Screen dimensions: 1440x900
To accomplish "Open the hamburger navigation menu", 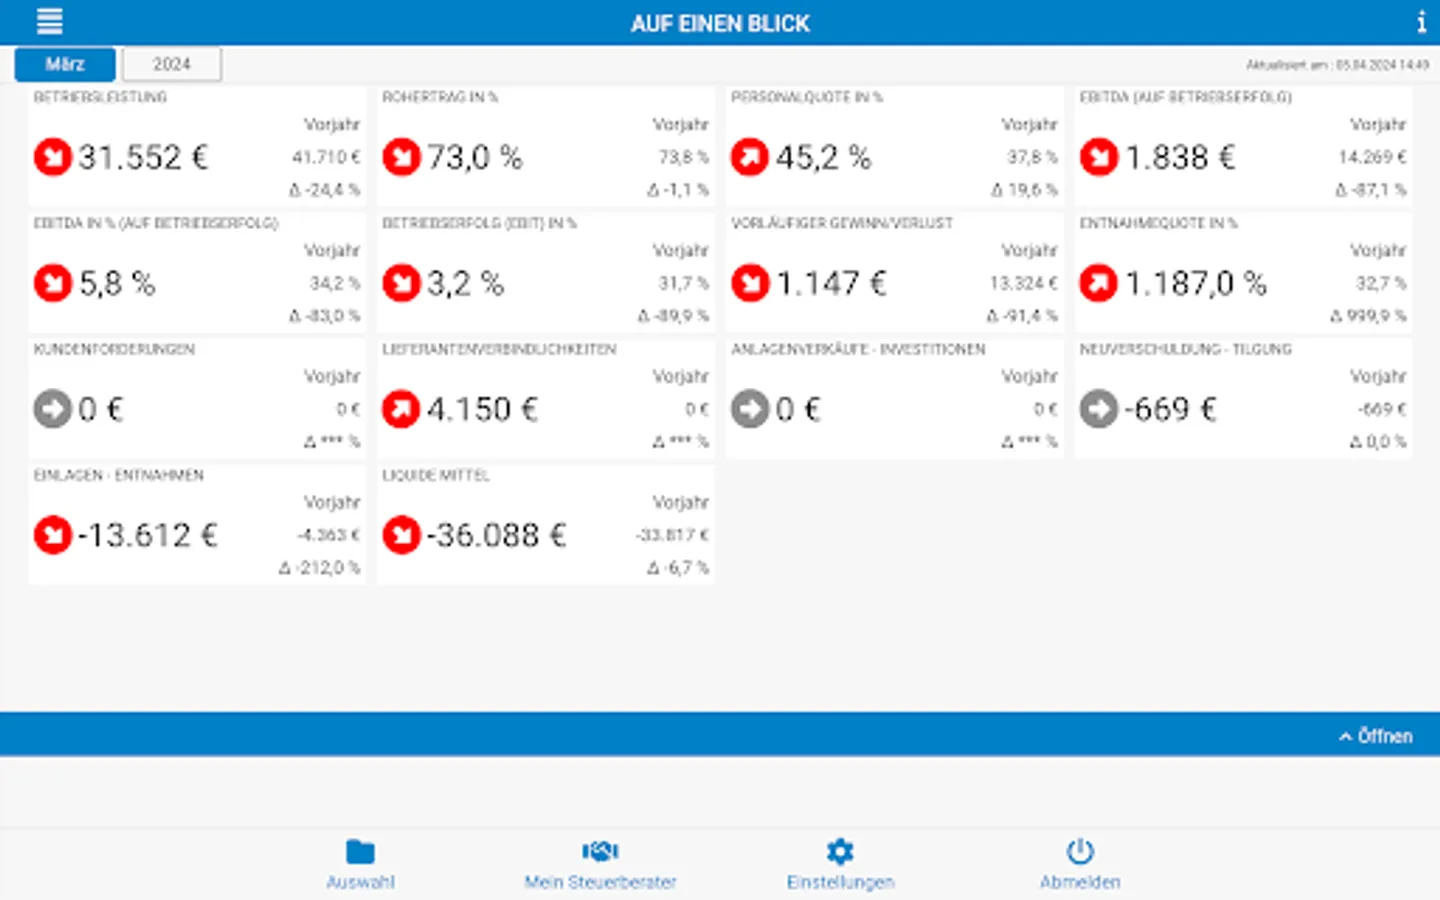I will (48, 21).
